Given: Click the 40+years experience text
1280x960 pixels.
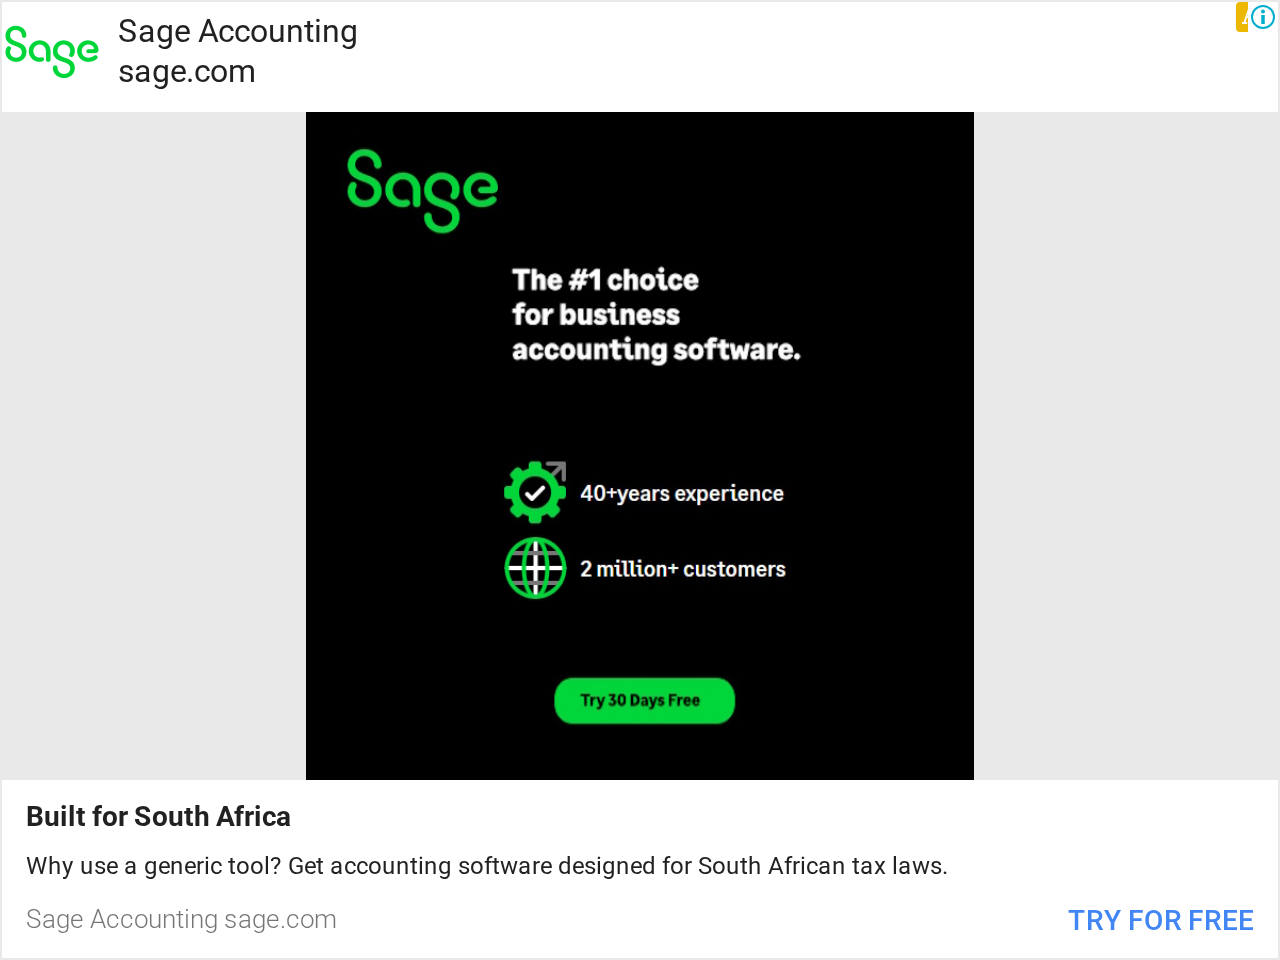Looking at the screenshot, I should (x=682, y=493).
